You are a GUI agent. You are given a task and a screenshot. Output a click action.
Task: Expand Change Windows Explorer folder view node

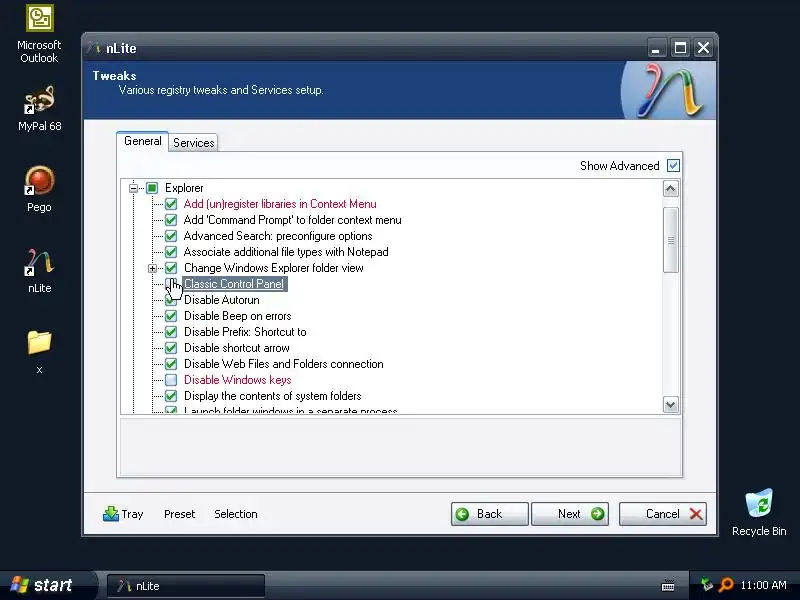pyautogui.click(x=152, y=268)
